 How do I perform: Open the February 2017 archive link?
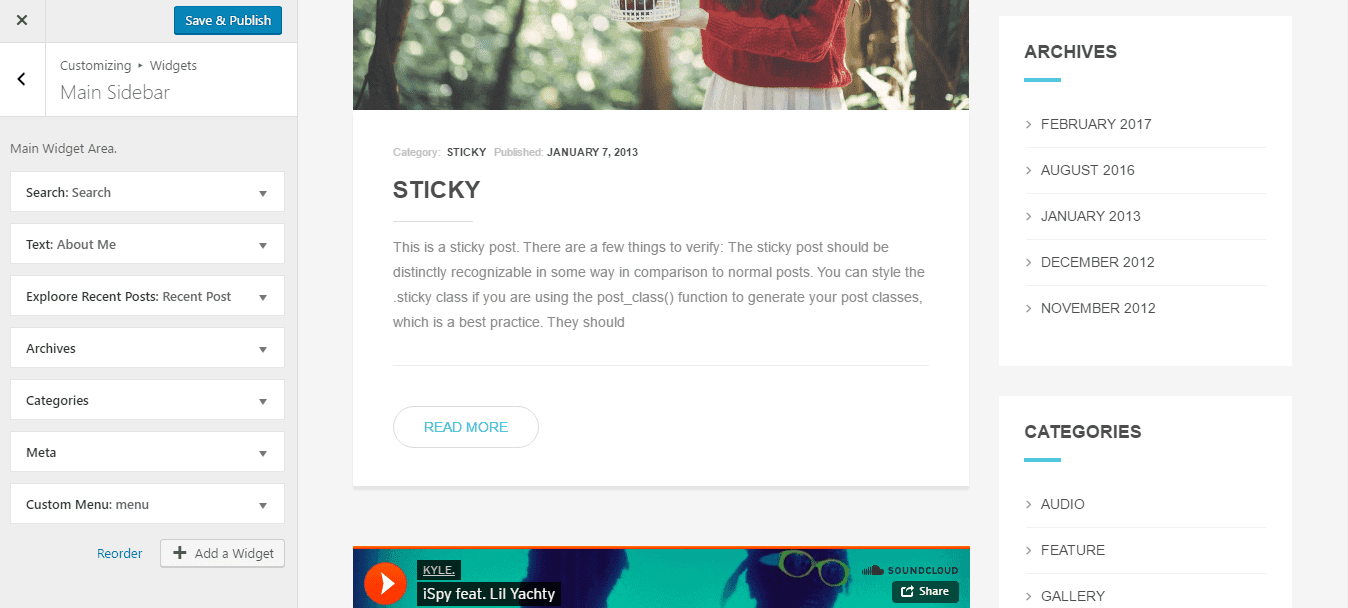point(1096,124)
